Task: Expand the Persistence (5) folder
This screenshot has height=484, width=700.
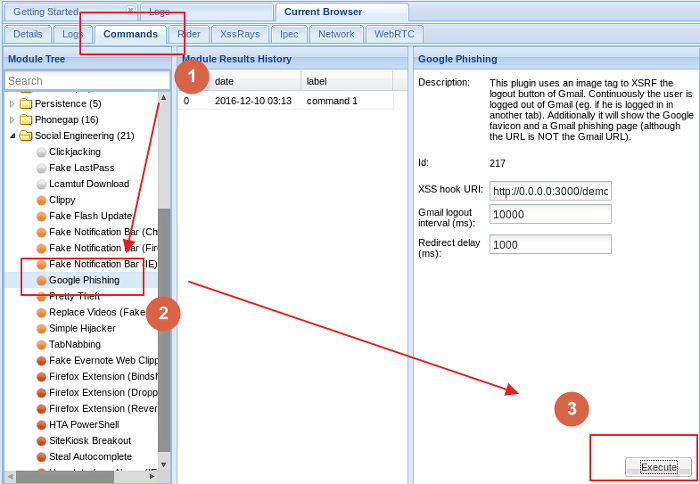Action: pos(12,104)
